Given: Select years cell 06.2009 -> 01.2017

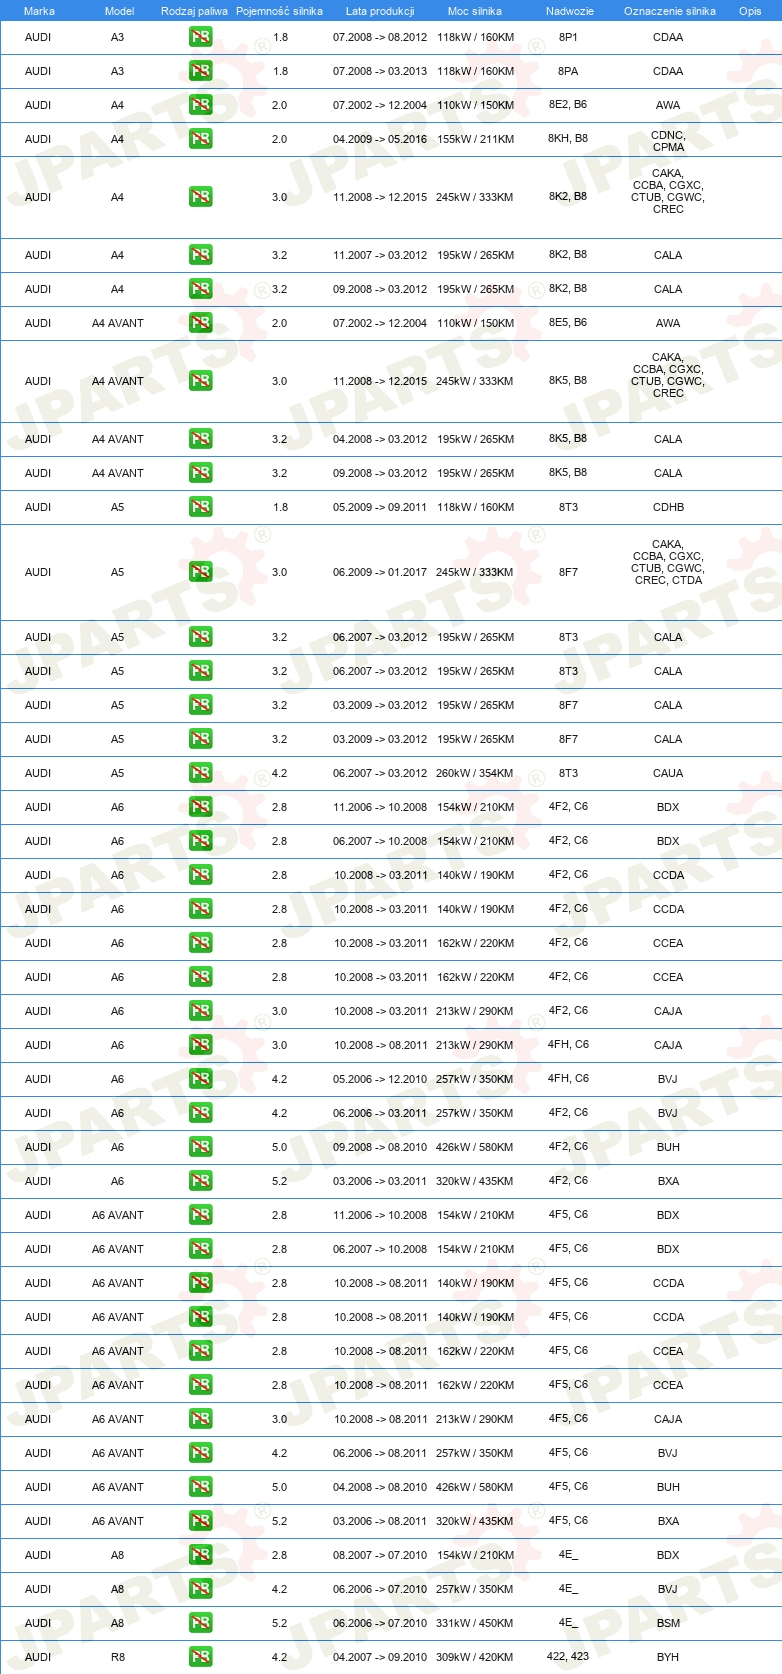Looking at the screenshot, I should tap(380, 572).
